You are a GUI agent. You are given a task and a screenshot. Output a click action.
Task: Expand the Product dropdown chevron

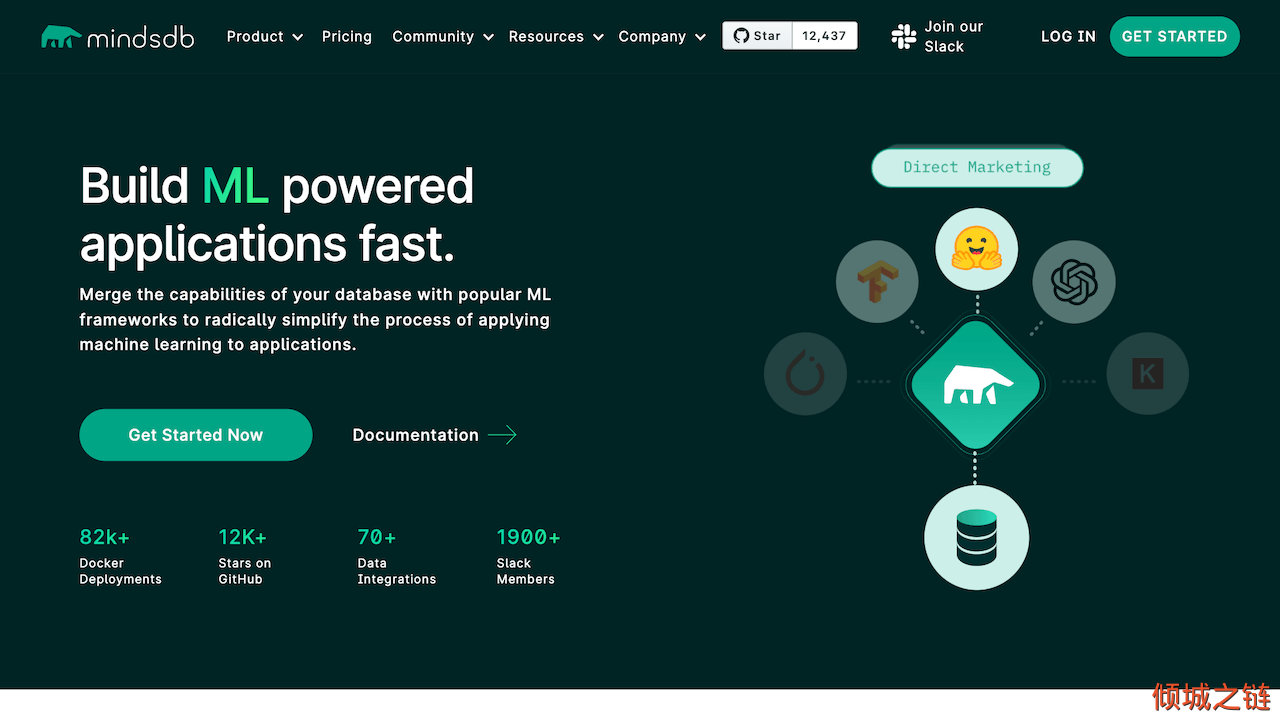click(x=297, y=37)
